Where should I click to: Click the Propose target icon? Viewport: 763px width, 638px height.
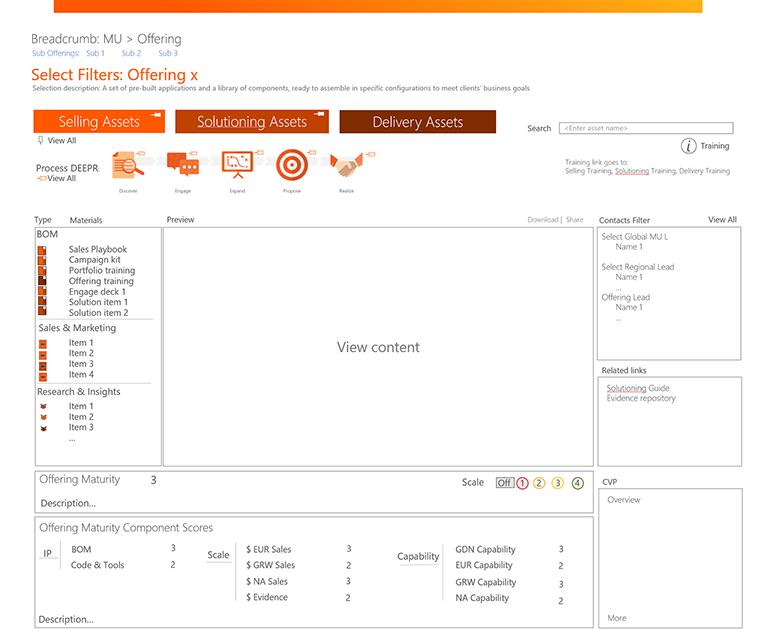291,164
